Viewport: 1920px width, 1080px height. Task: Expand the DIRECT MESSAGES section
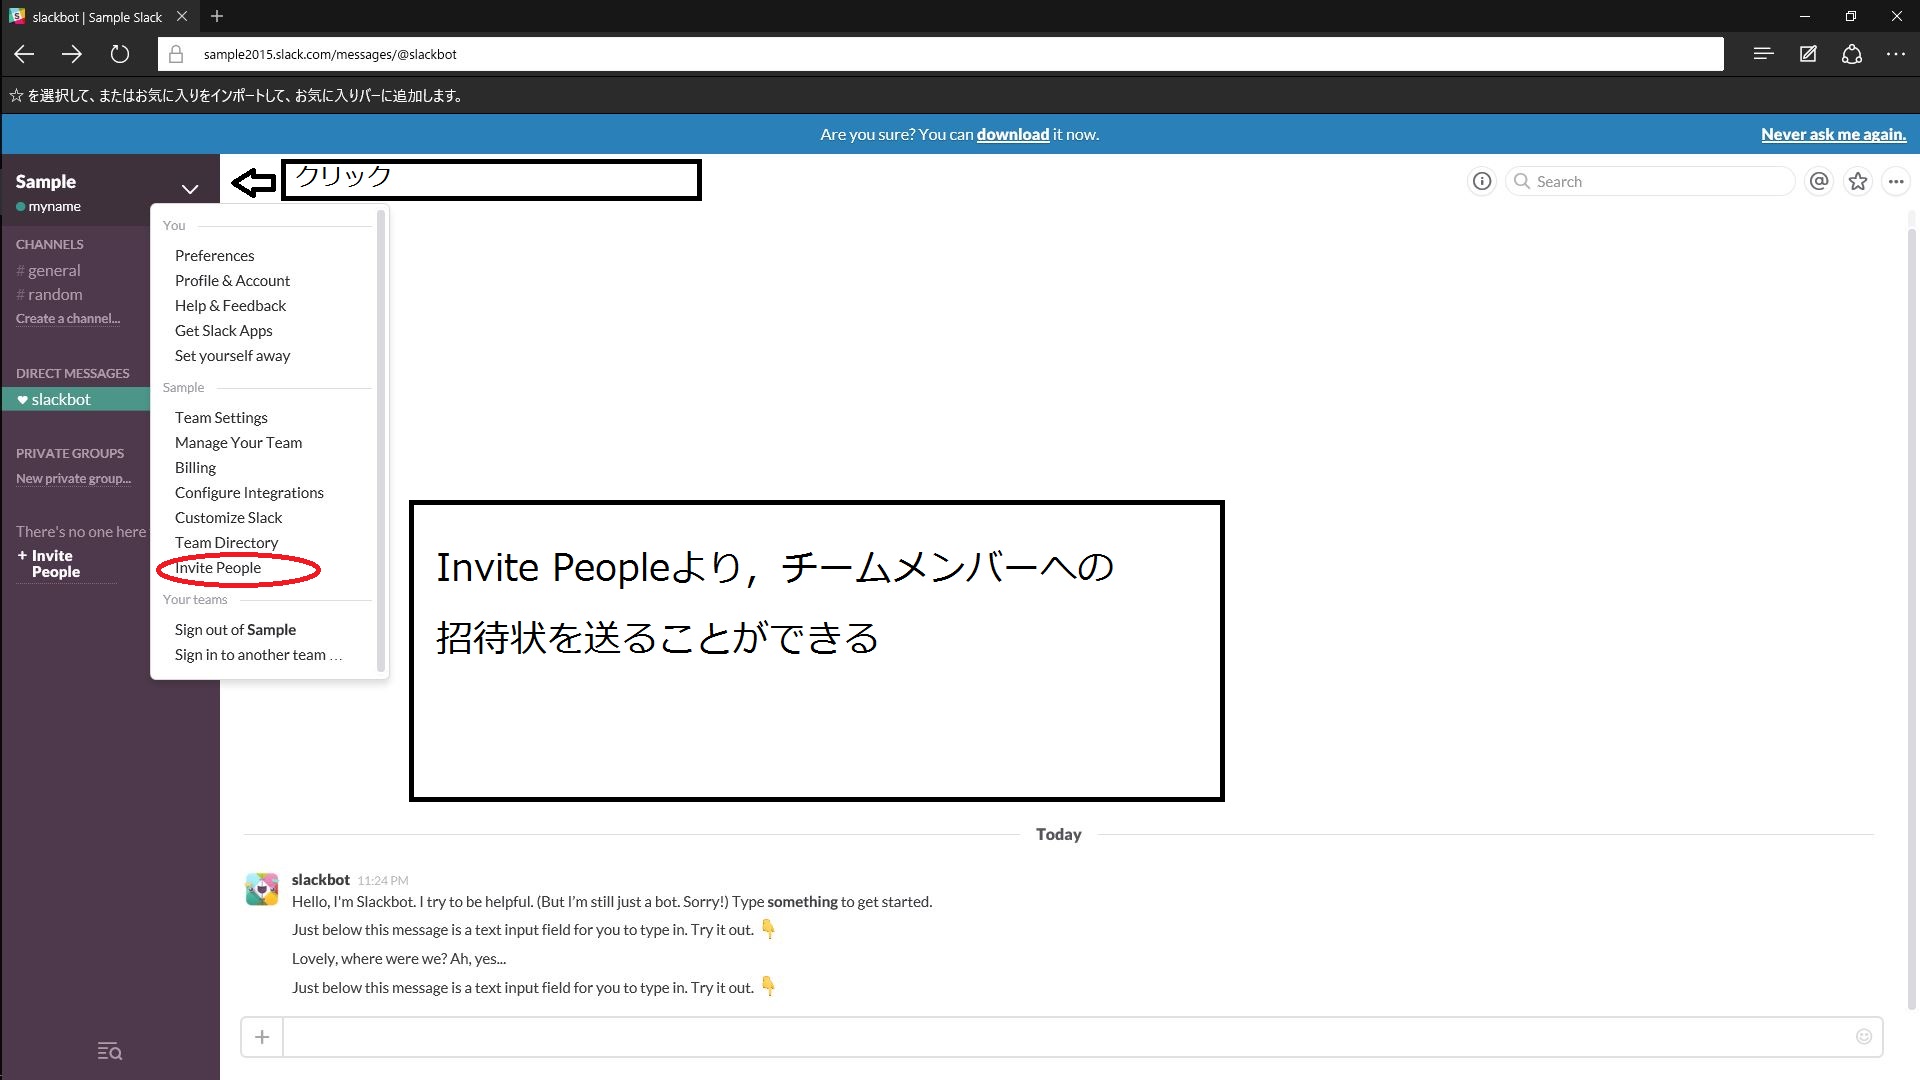[x=71, y=372]
